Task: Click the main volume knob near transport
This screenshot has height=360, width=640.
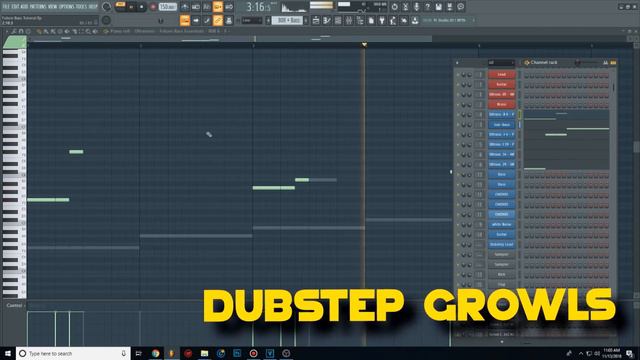Action: (x=106, y=7)
